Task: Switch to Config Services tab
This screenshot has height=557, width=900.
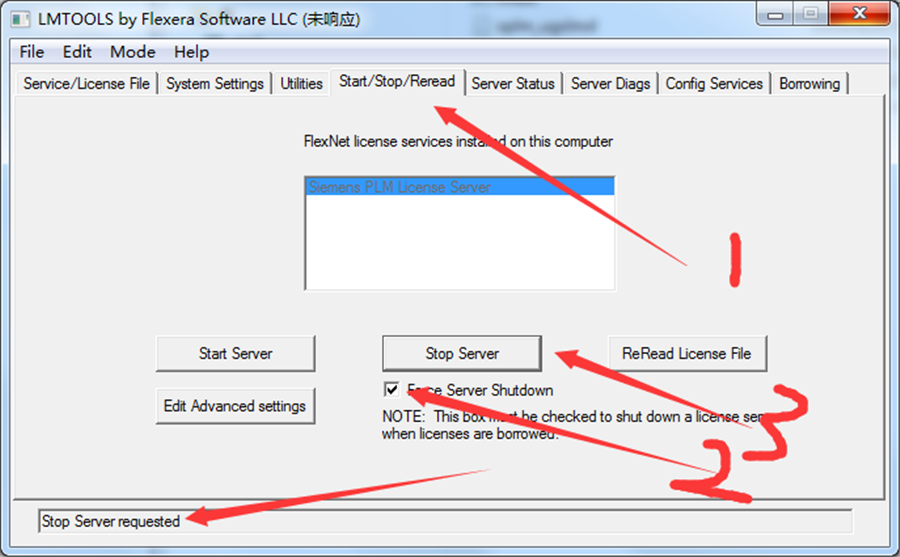Action: [x=714, y=84]
